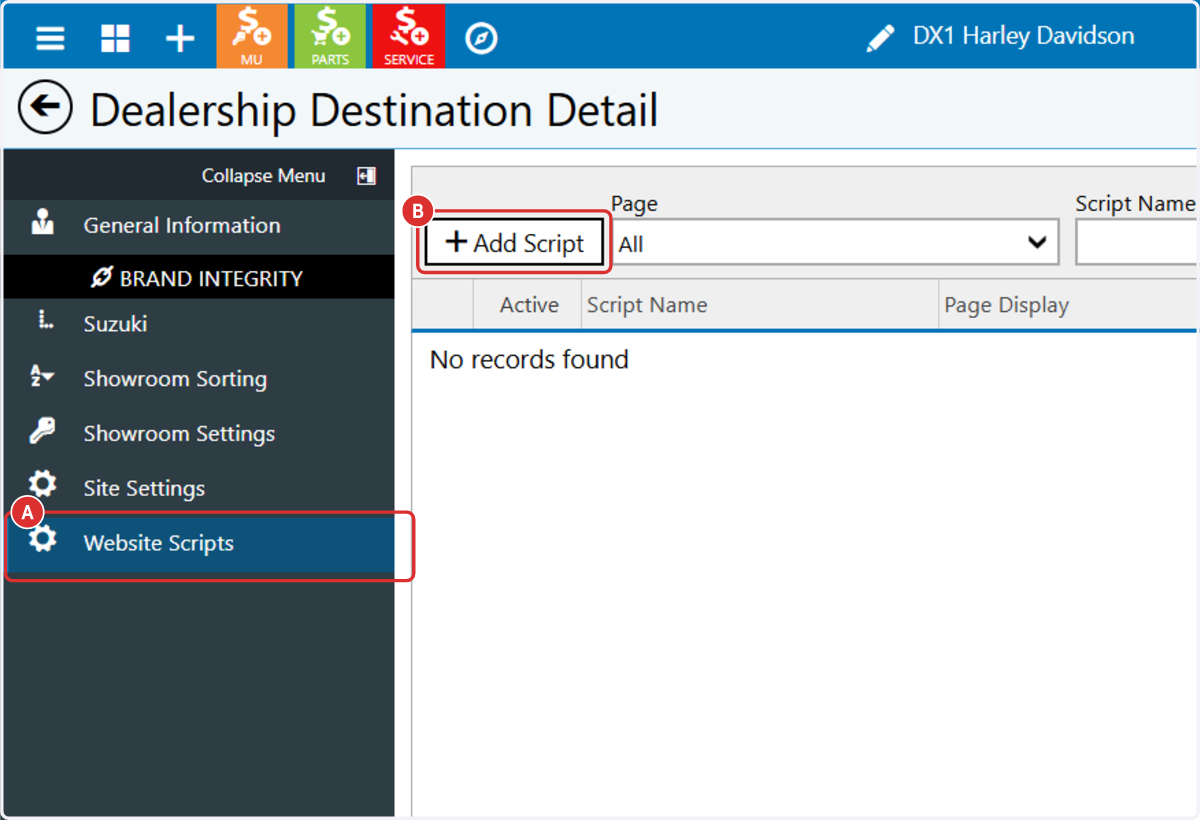Click the Script Name filter field
The height and width of the screenshot is (820, 1200).
1136,243
